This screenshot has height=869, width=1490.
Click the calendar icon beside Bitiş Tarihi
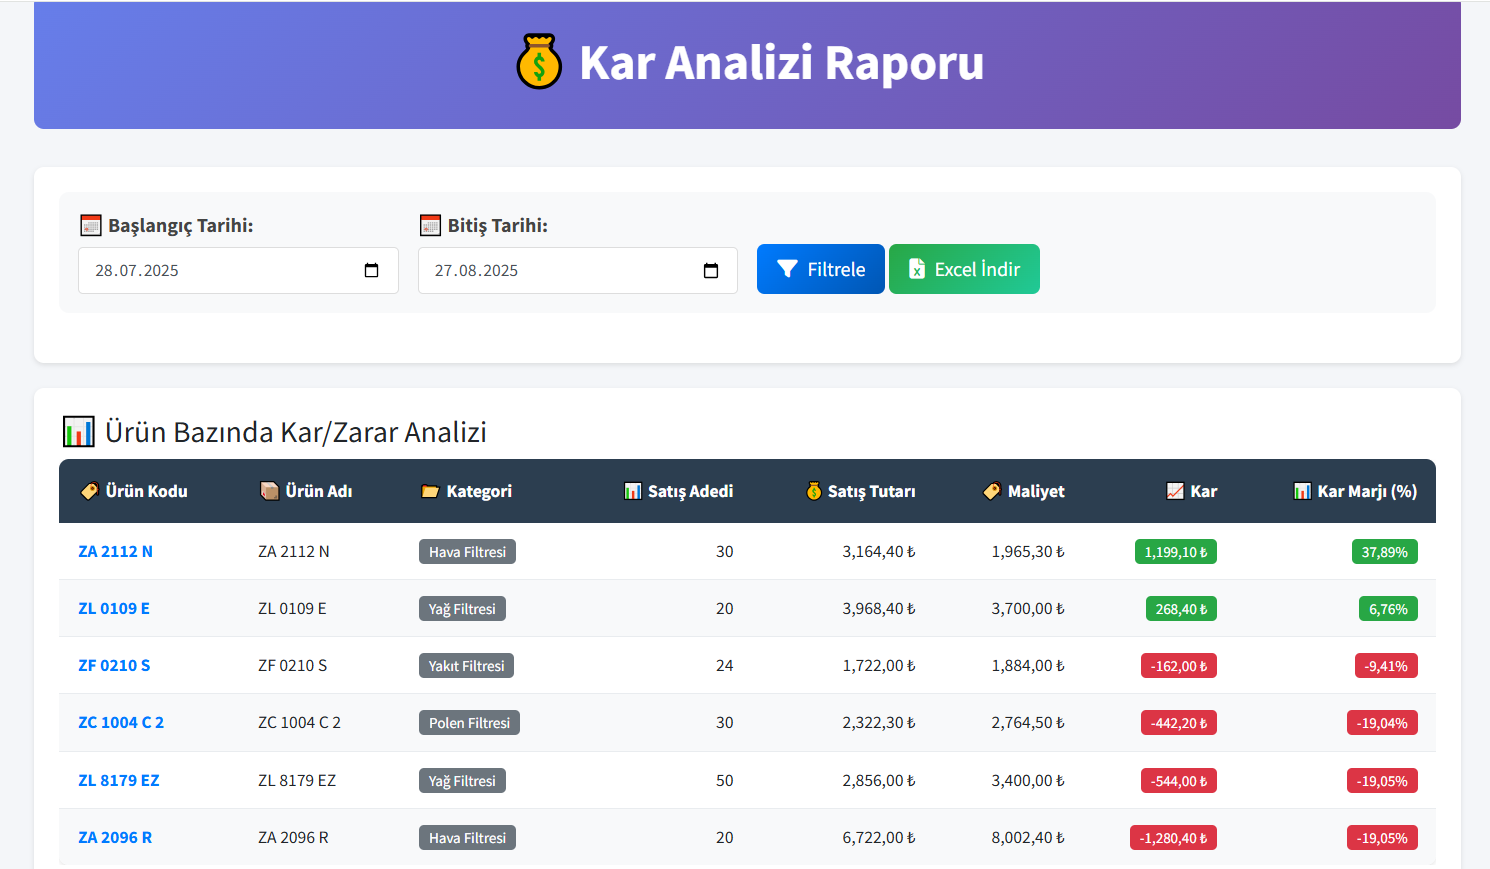click(x=430, y=224)
